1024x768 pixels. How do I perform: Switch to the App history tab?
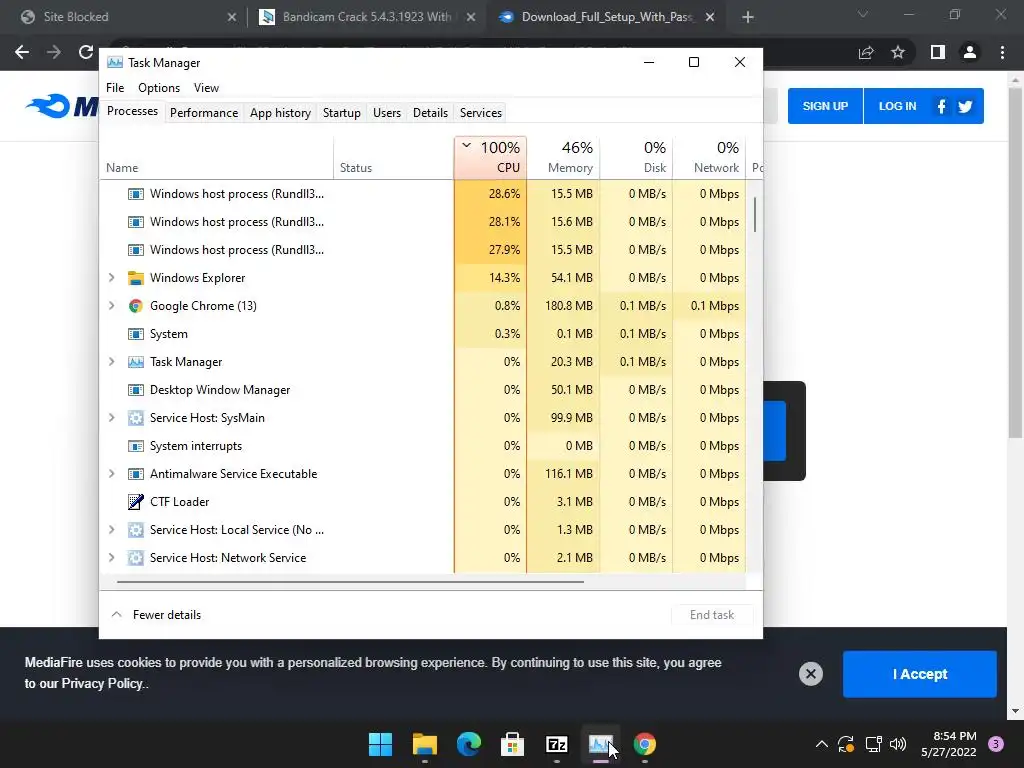pyautogui.click(x=280, y=113)
